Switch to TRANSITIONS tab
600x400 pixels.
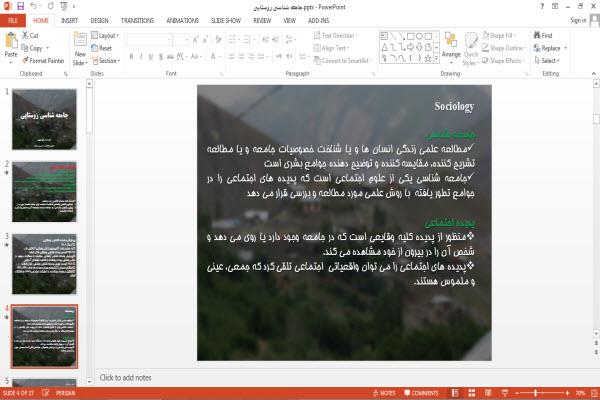137,21
